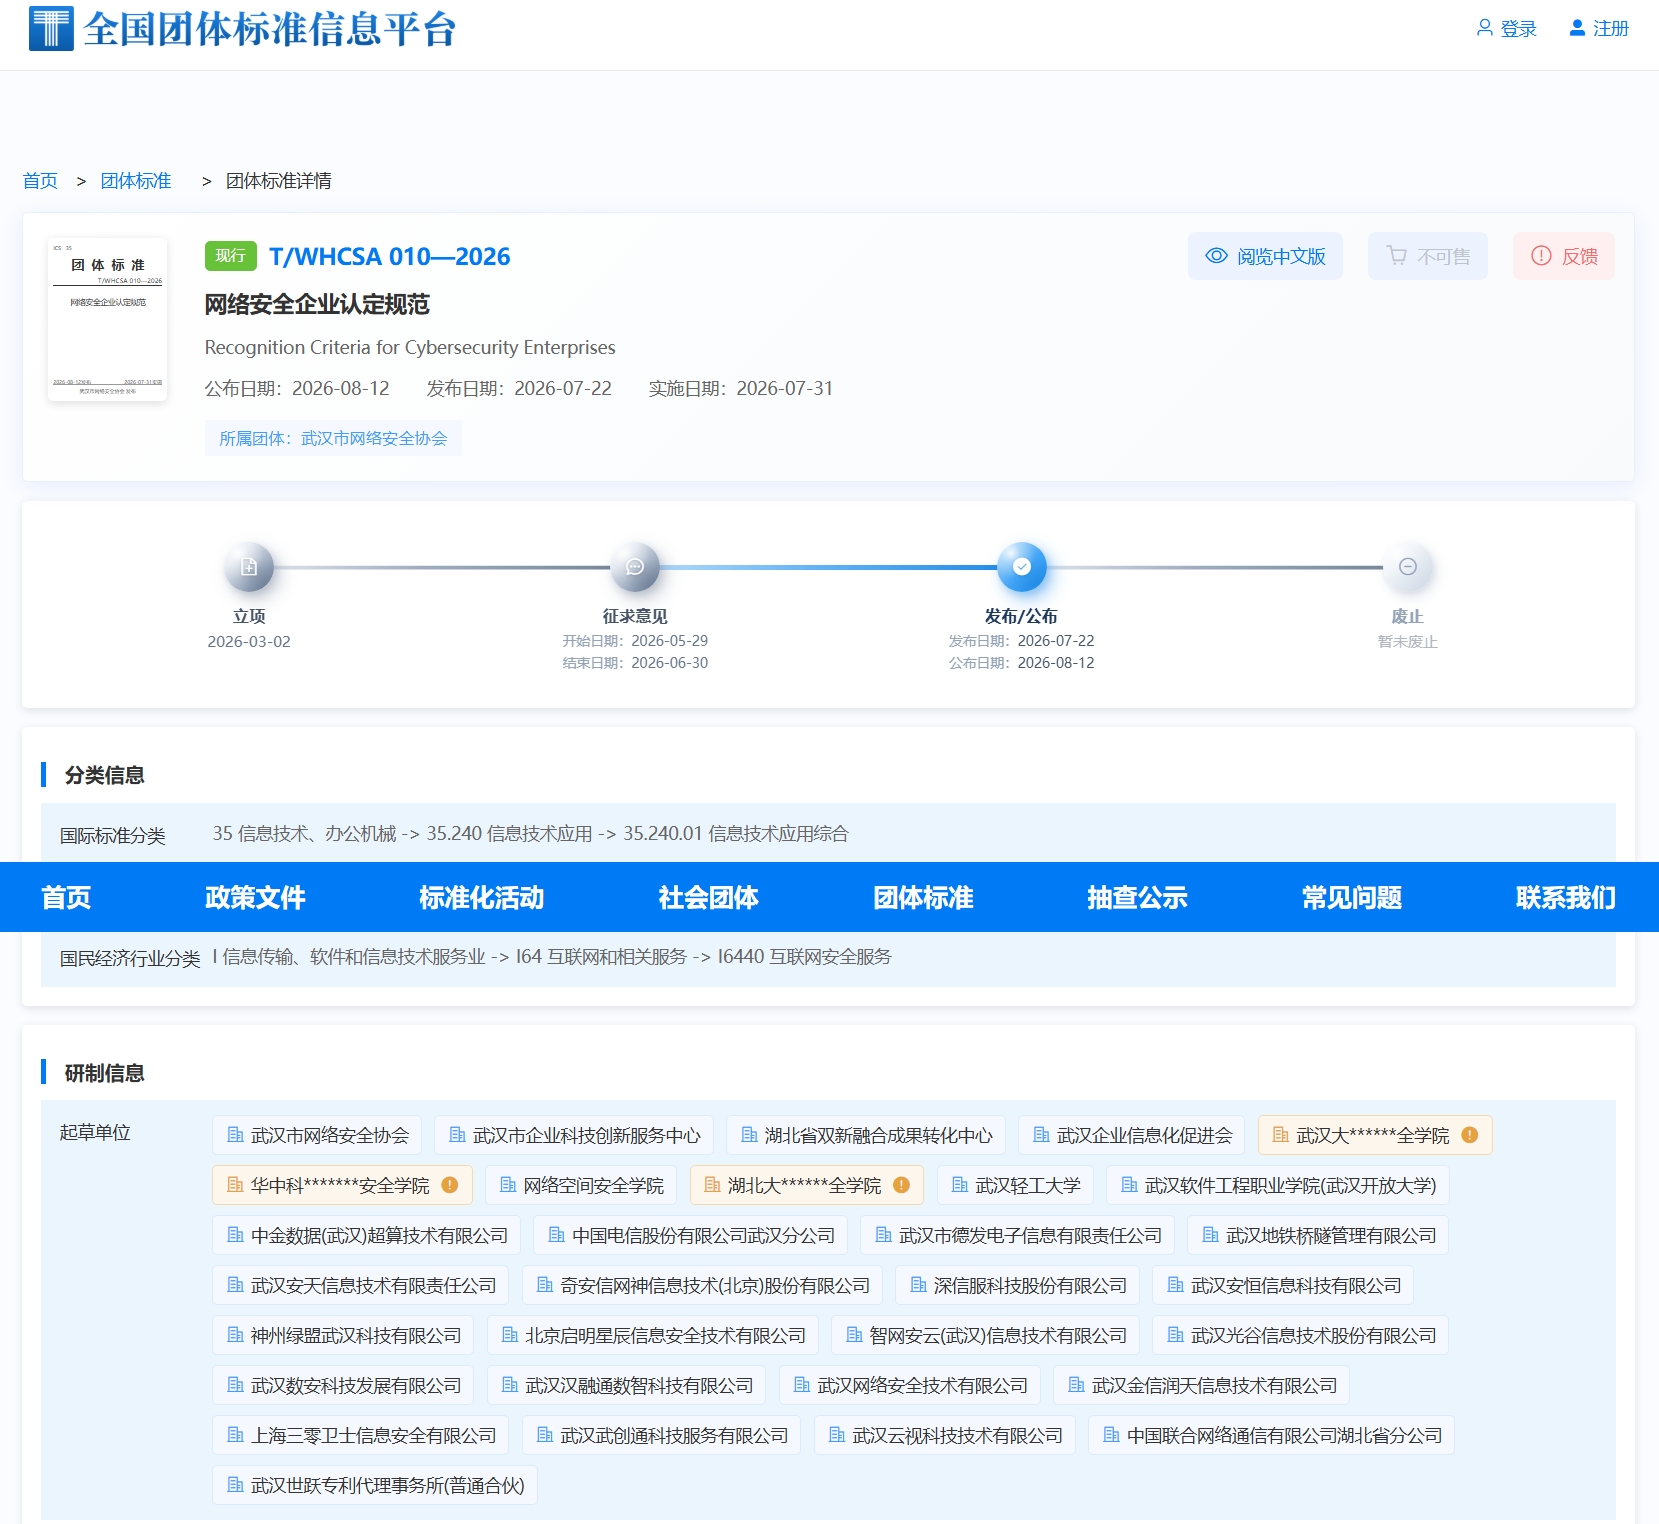Click the 反馈 feedback button
The image size is (1659, 1524).
1564,257
